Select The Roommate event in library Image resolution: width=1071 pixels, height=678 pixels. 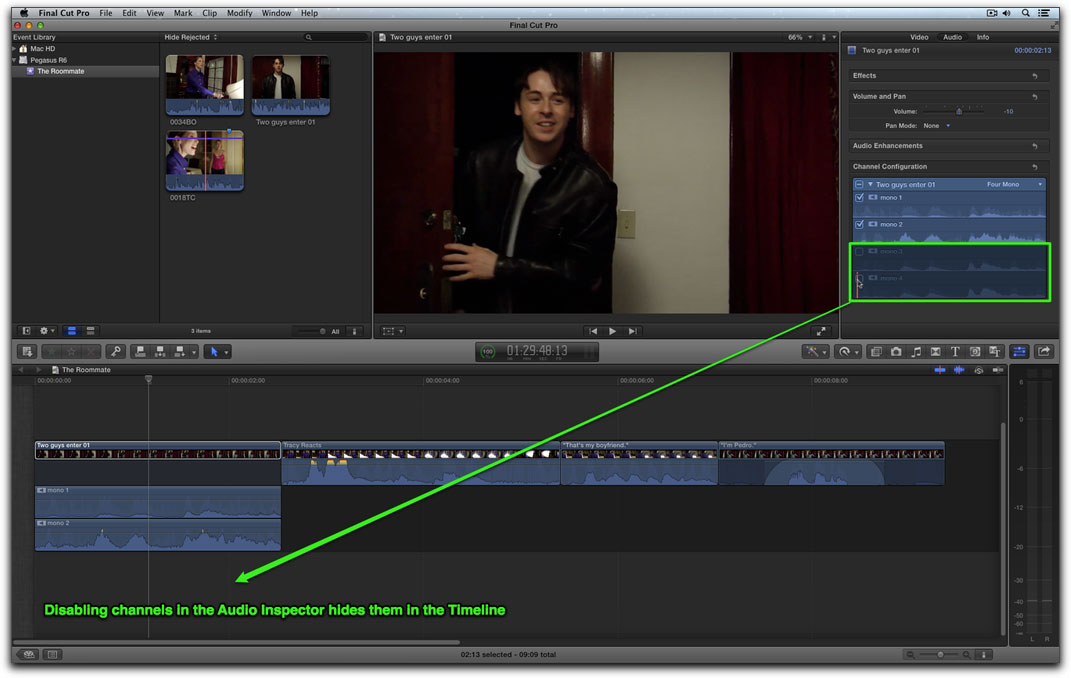tap(60, 71)
